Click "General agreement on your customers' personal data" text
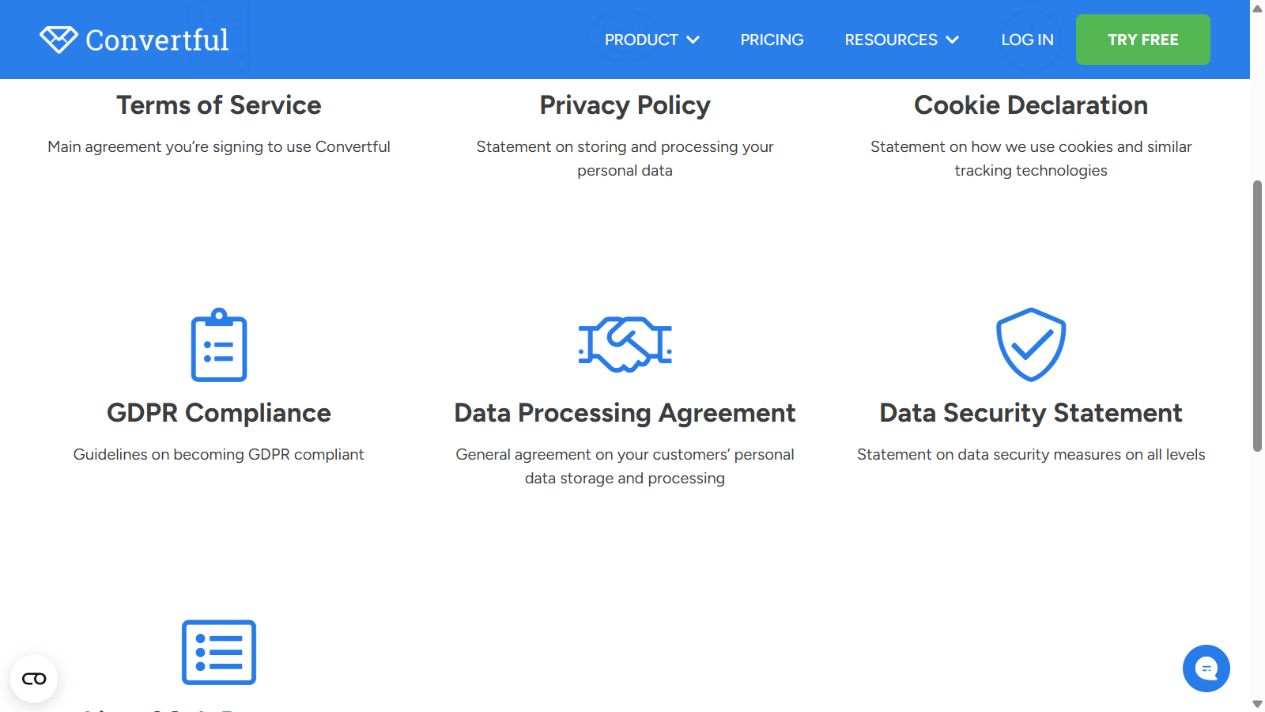Screen dimensions: 1265x712 625,467
